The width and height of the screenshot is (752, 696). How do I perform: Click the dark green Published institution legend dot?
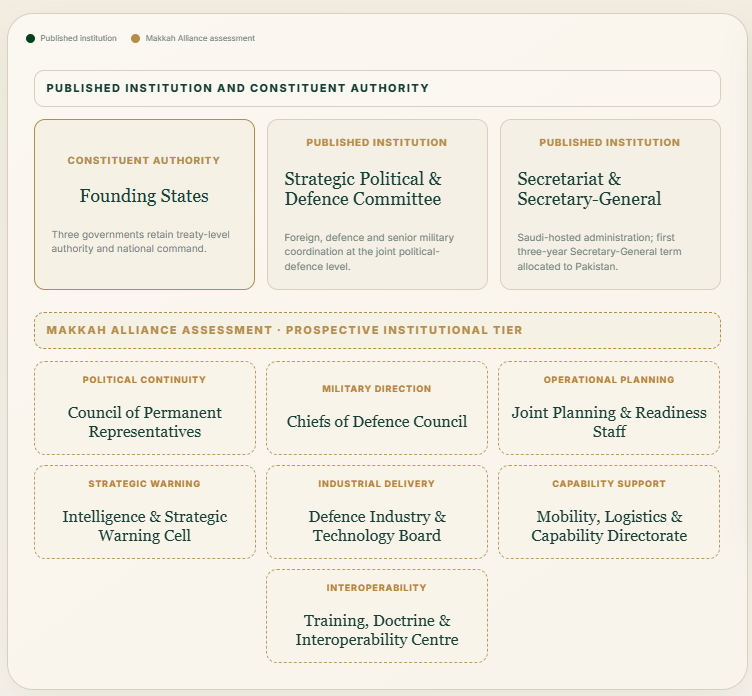(x=30, y=38)
